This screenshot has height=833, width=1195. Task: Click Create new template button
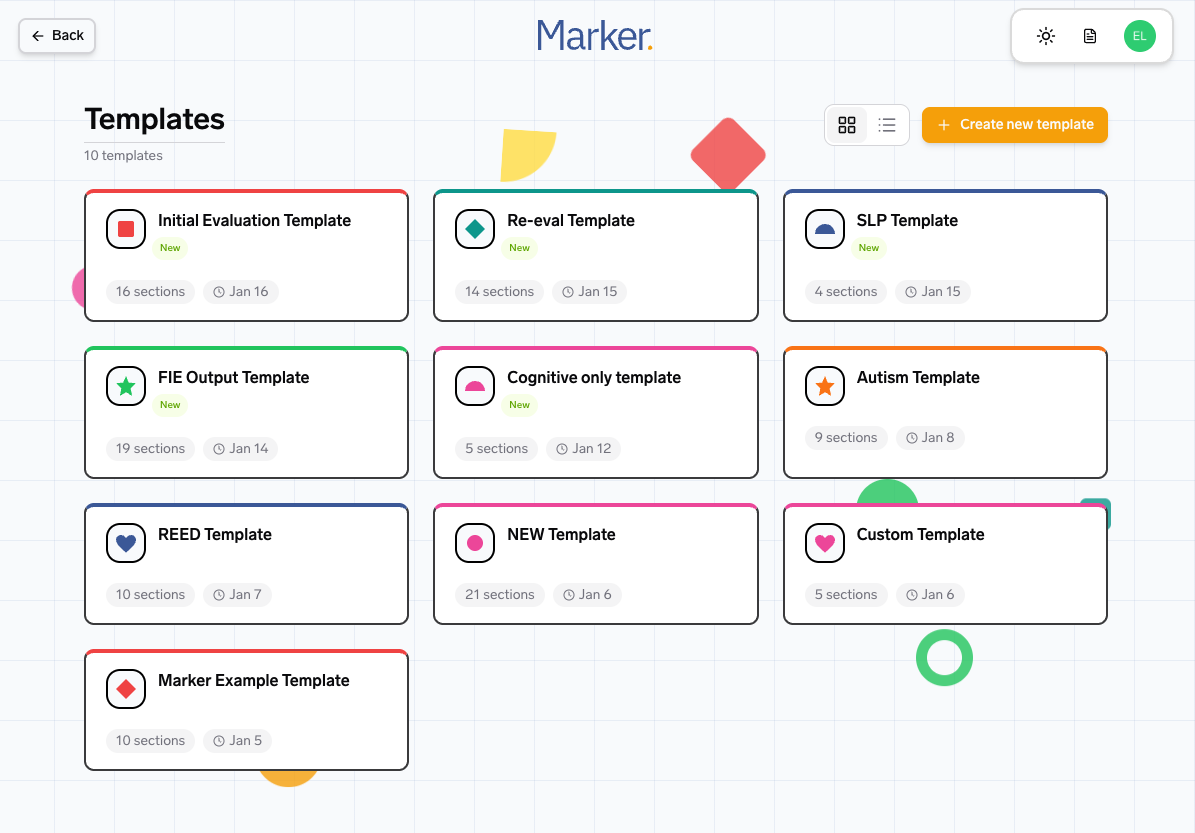point(1014,125)
